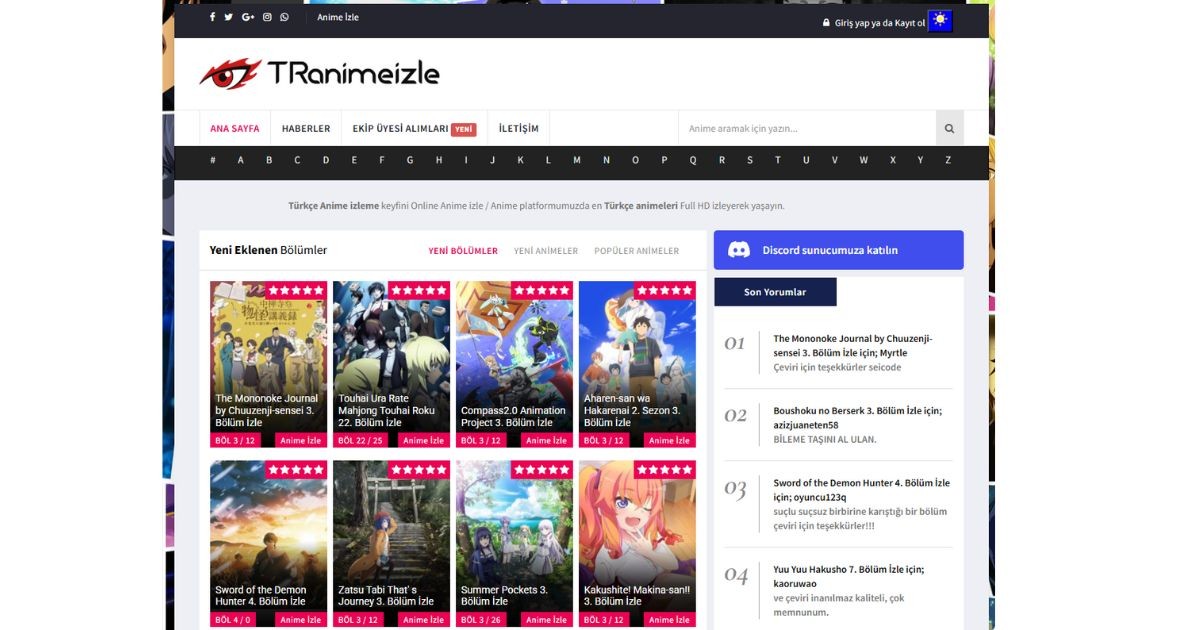Filter anime by letter K
Screen dimensions: 1200x630
520,160
